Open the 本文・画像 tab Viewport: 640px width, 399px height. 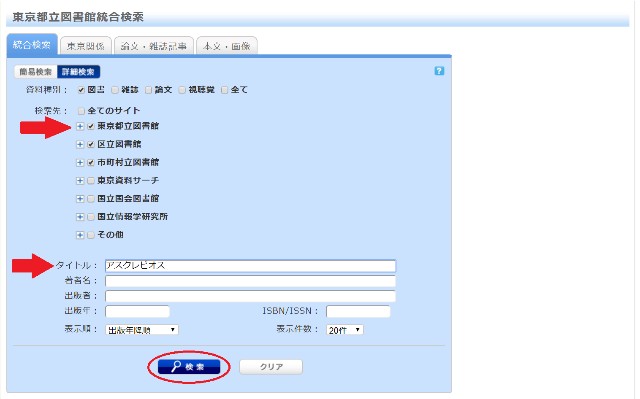tap(227, 46)
